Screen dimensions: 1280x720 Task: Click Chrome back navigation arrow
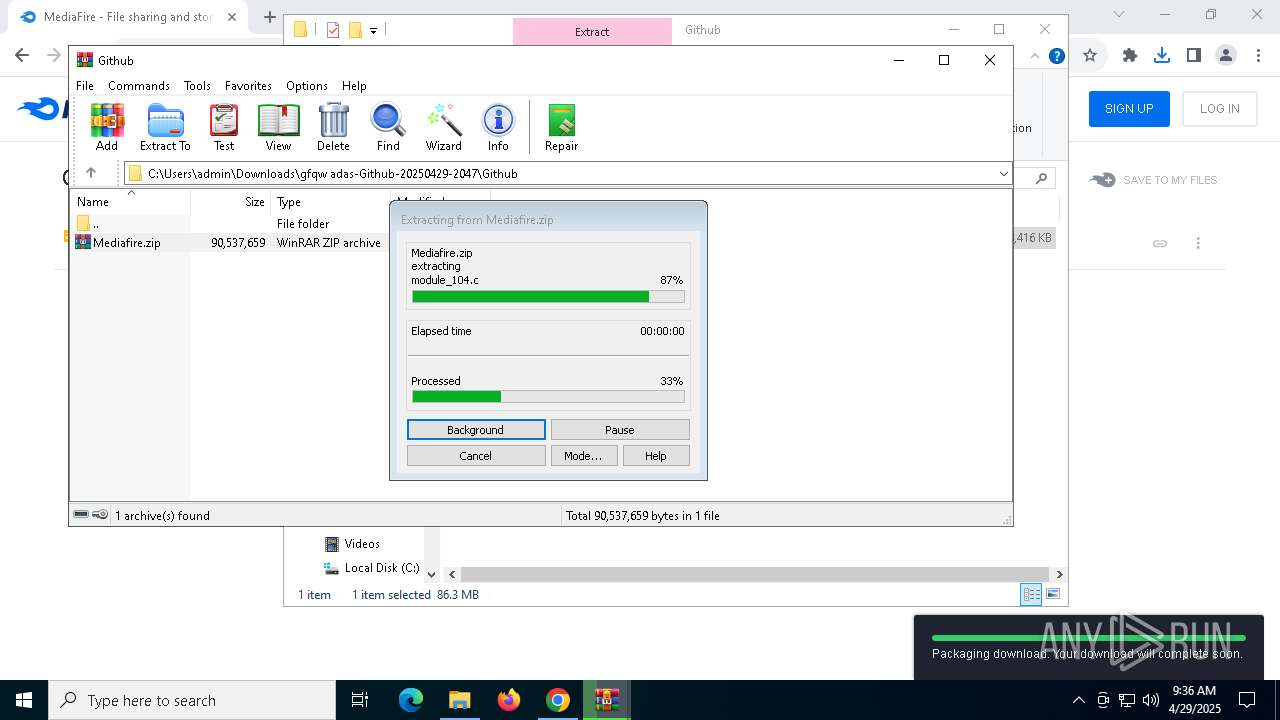point(22,56)
